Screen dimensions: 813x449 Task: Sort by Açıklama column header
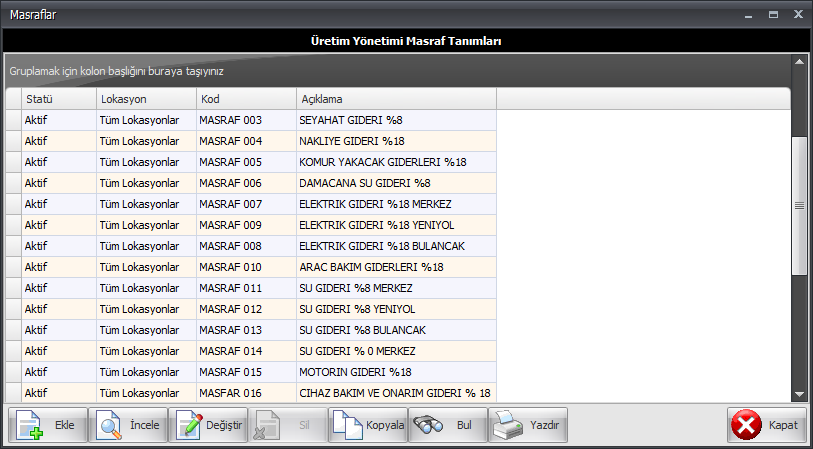(x=397, y=99)
